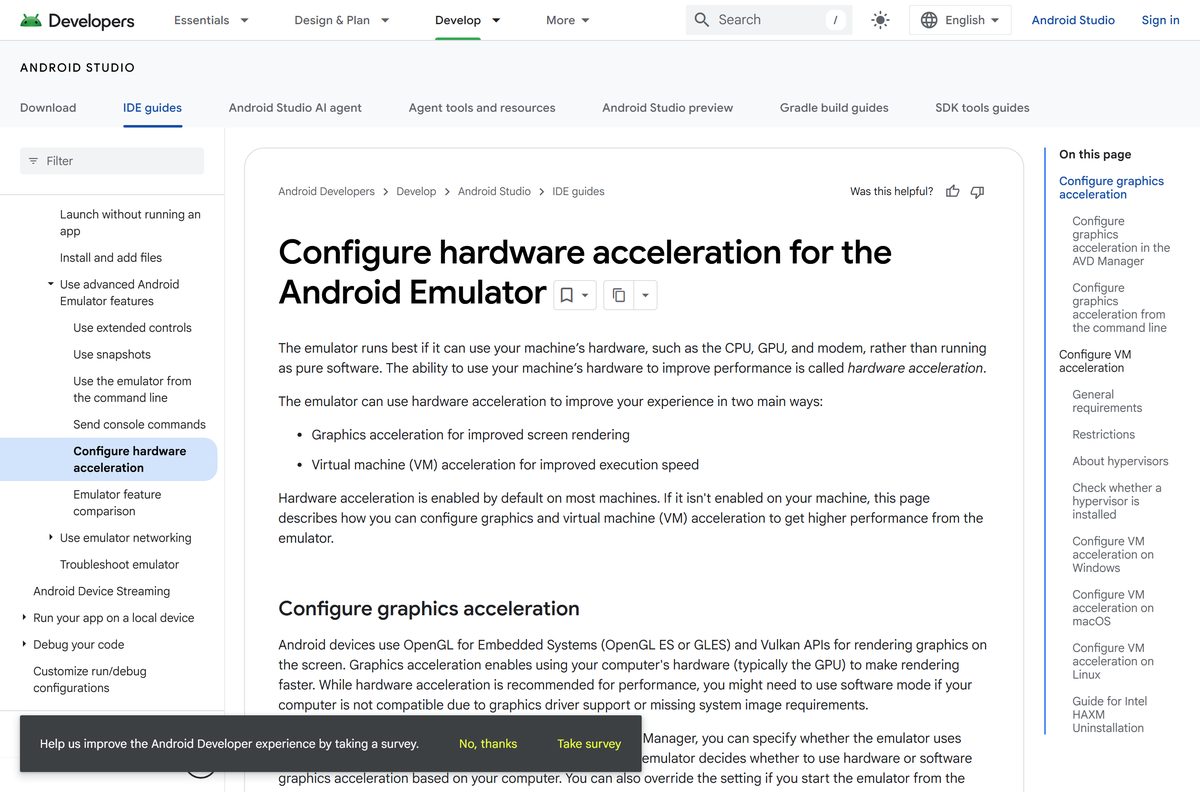This screenshot has height=792, width=1200.
Task: Open the Android Studio AI agent tab
Action: (x=295, y=108)
